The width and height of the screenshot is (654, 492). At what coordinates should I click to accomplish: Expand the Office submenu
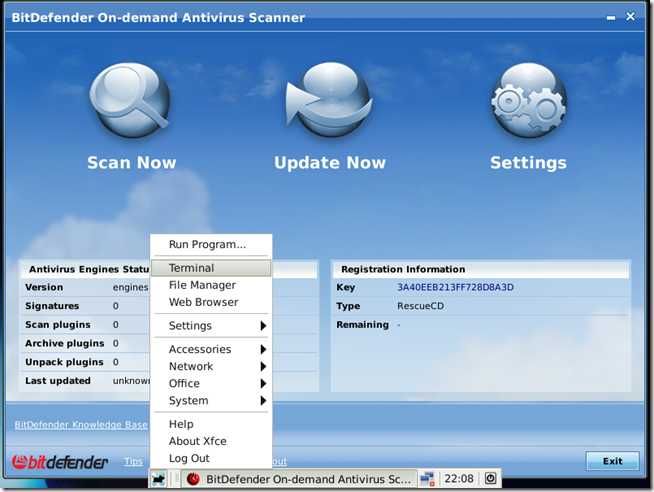click(211, 384)
